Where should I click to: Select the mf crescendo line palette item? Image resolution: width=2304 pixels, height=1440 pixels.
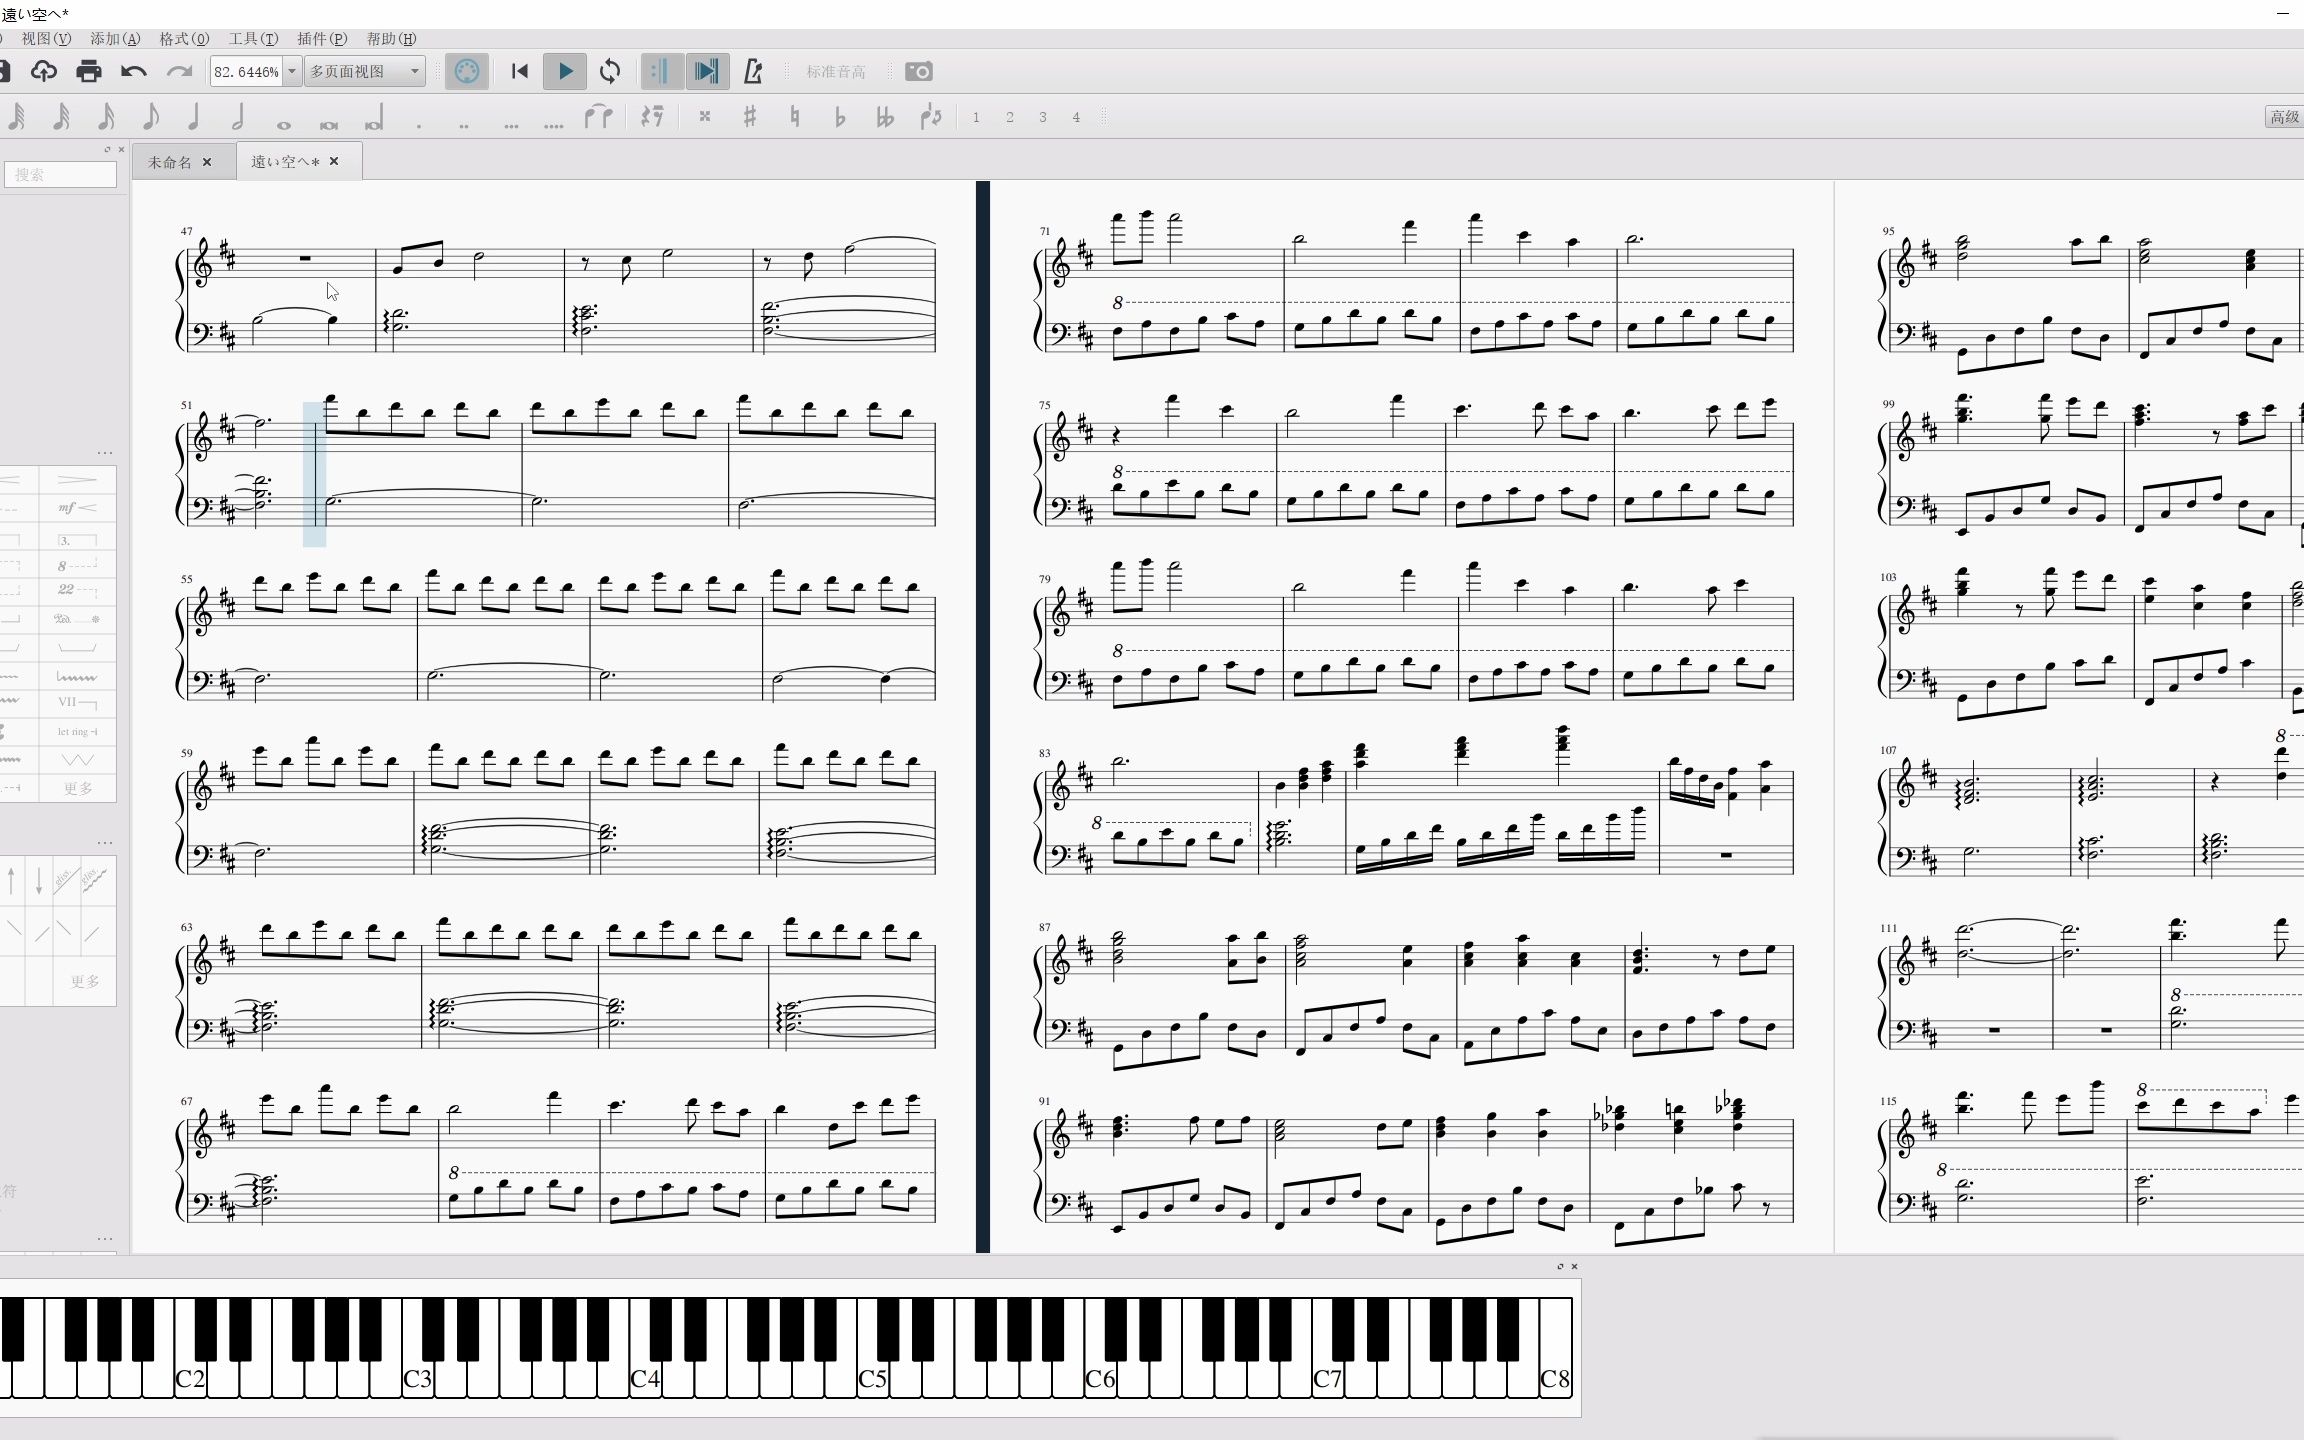tap(77, 508)
